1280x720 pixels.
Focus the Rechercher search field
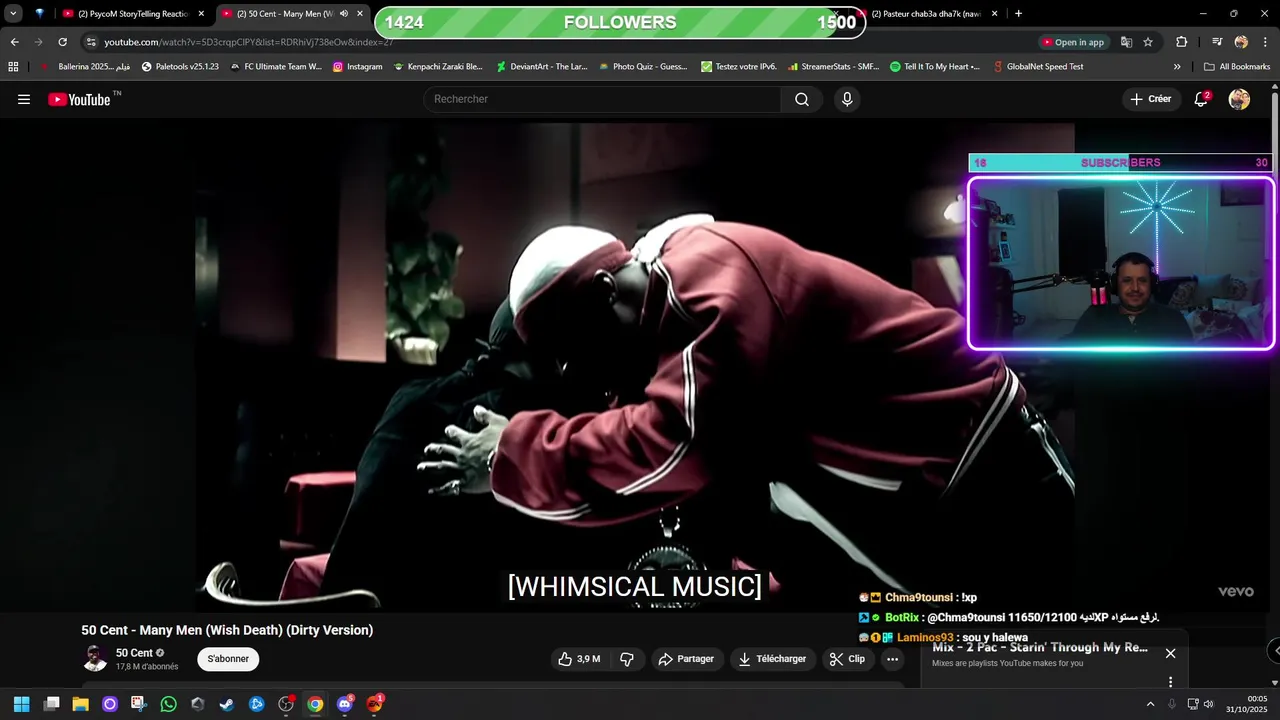click(603, 99)
